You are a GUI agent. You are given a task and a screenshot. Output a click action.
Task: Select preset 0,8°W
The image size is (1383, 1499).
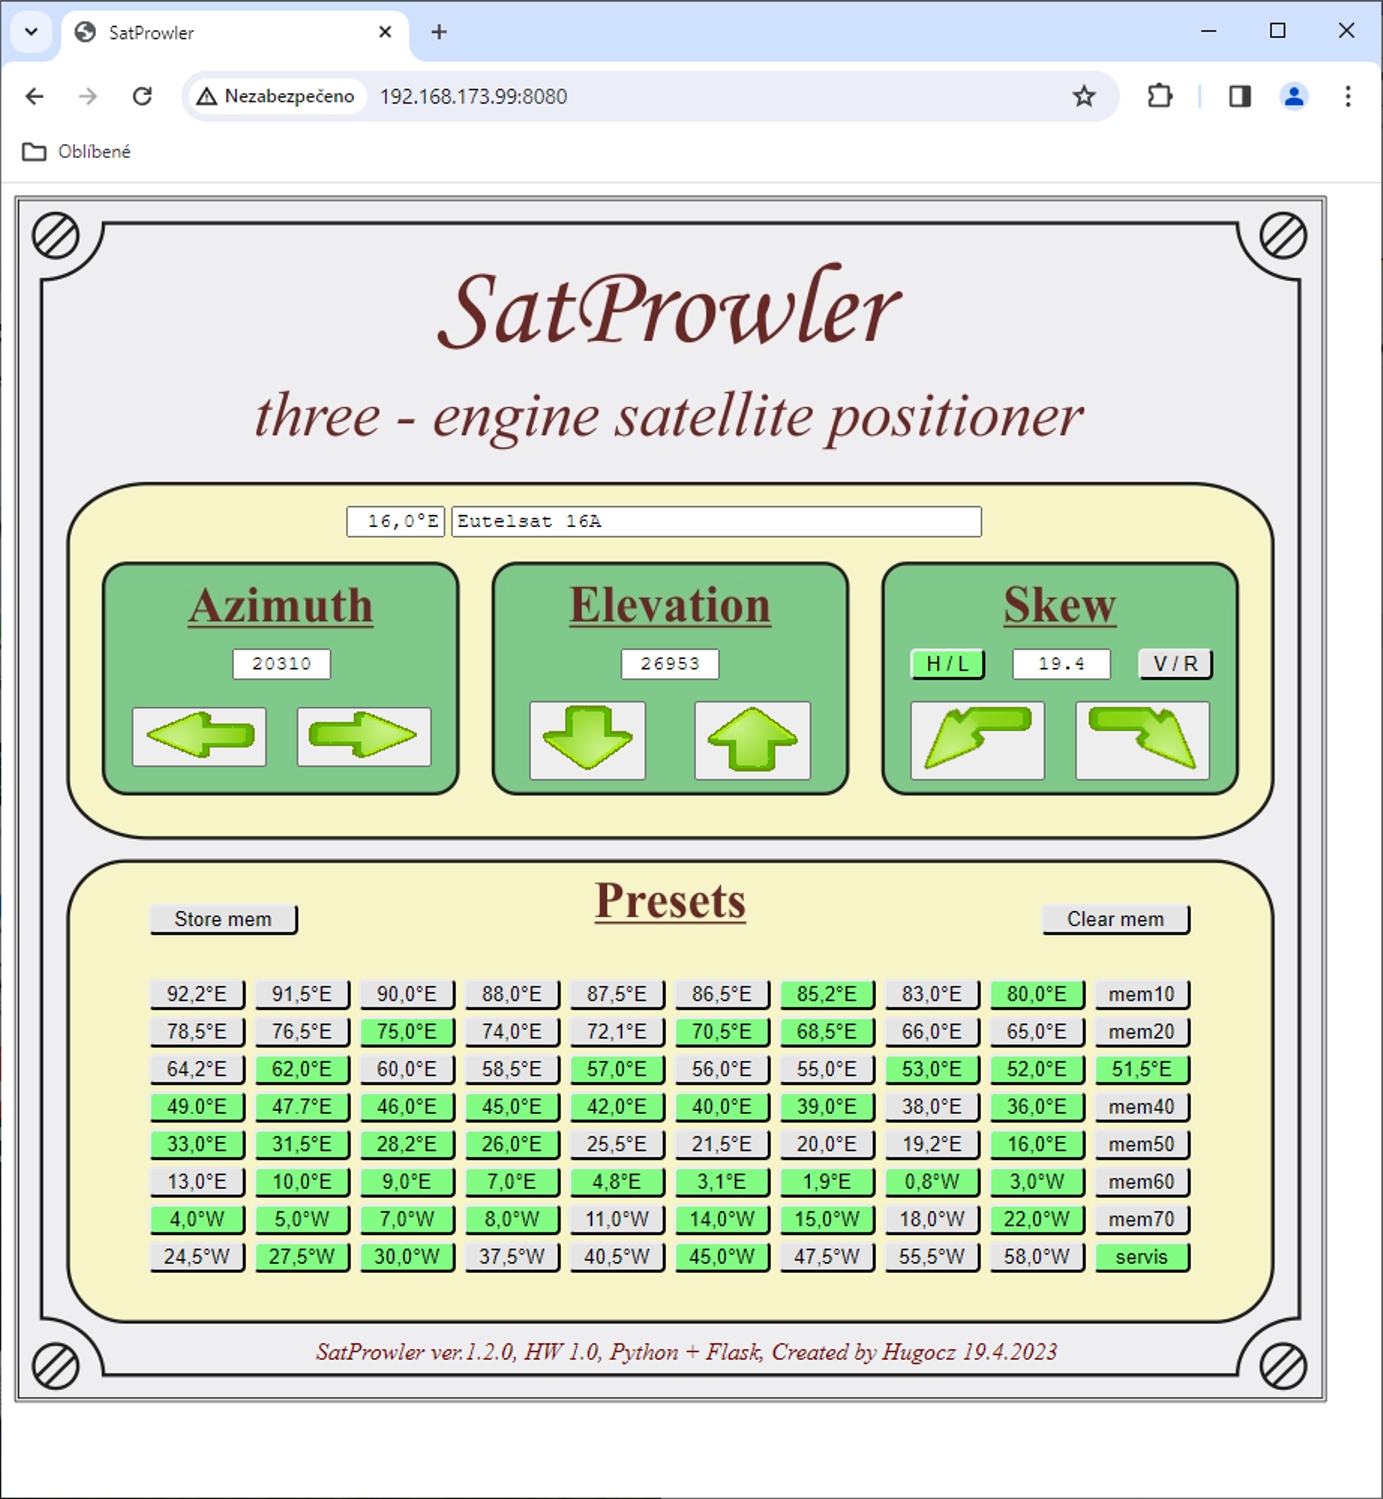932,1182
